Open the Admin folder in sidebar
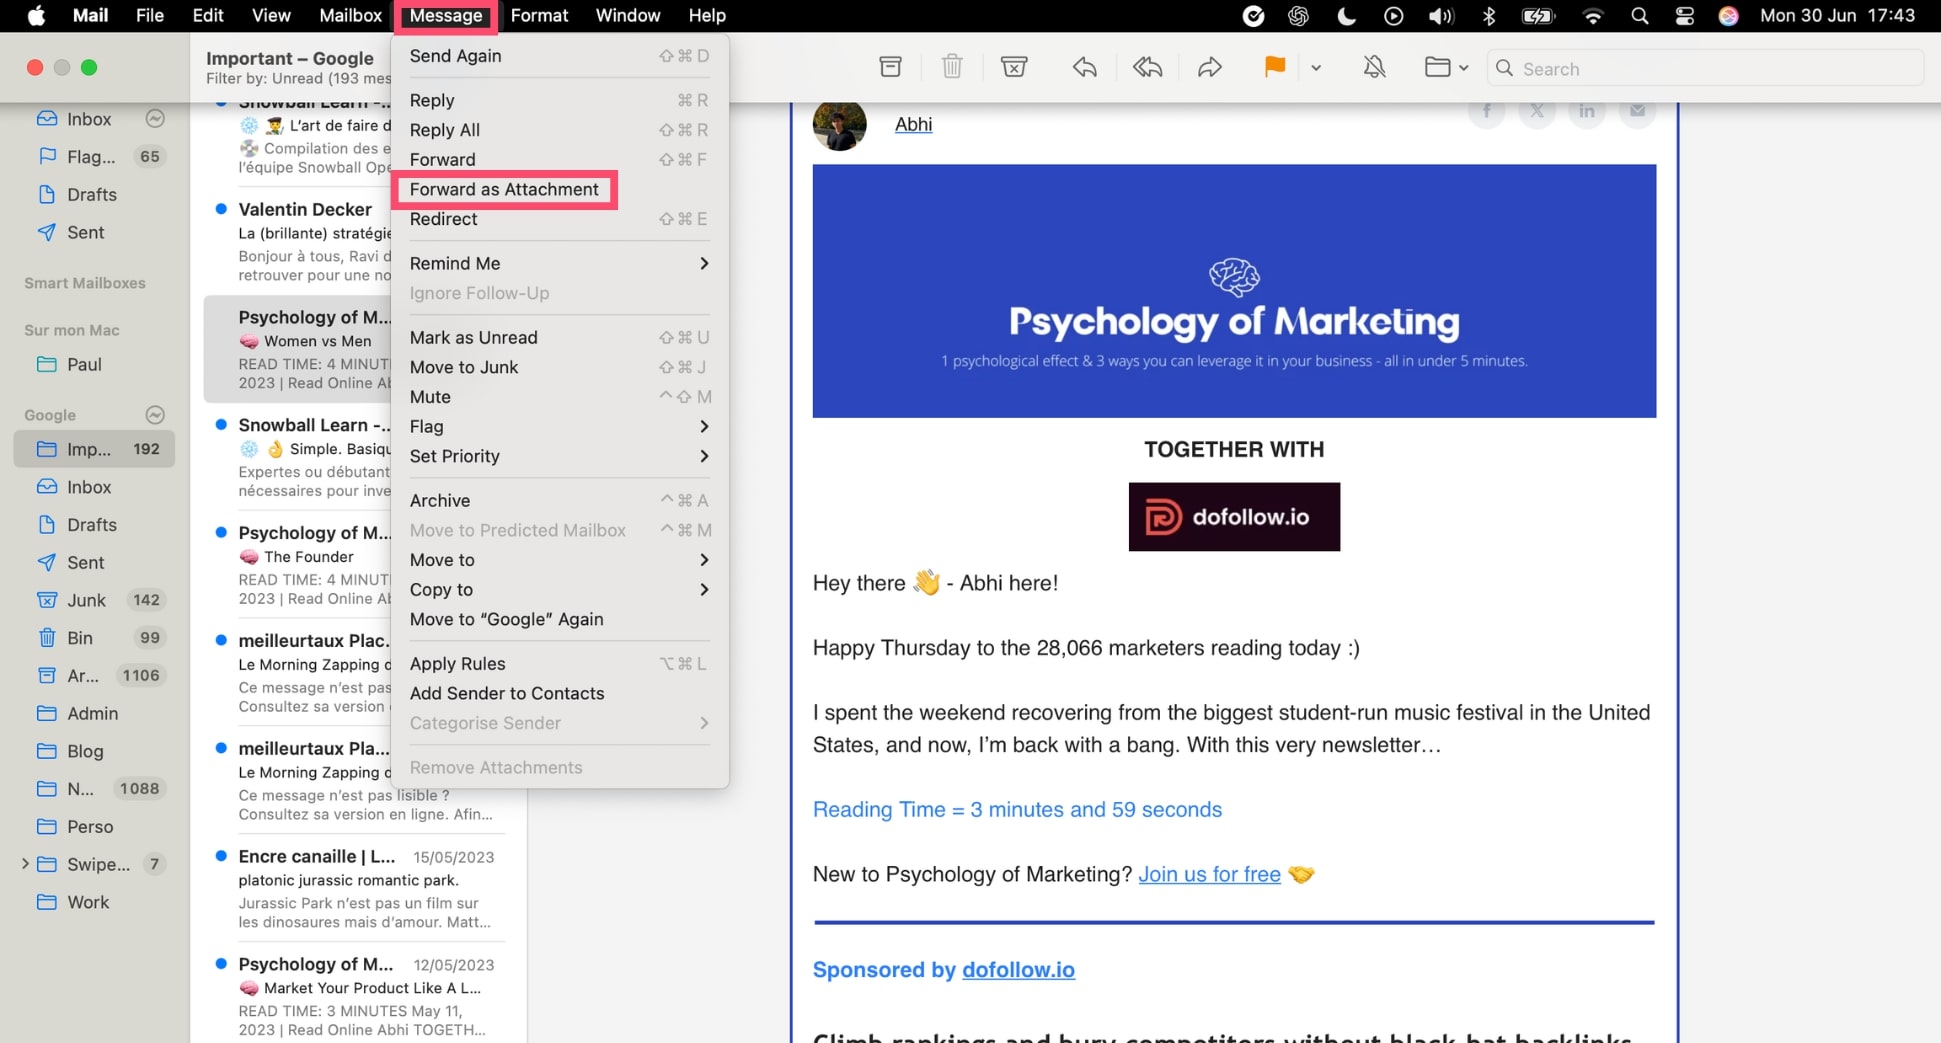The width and height of the screenshot is (1941, 1043). tap(92, 713)
